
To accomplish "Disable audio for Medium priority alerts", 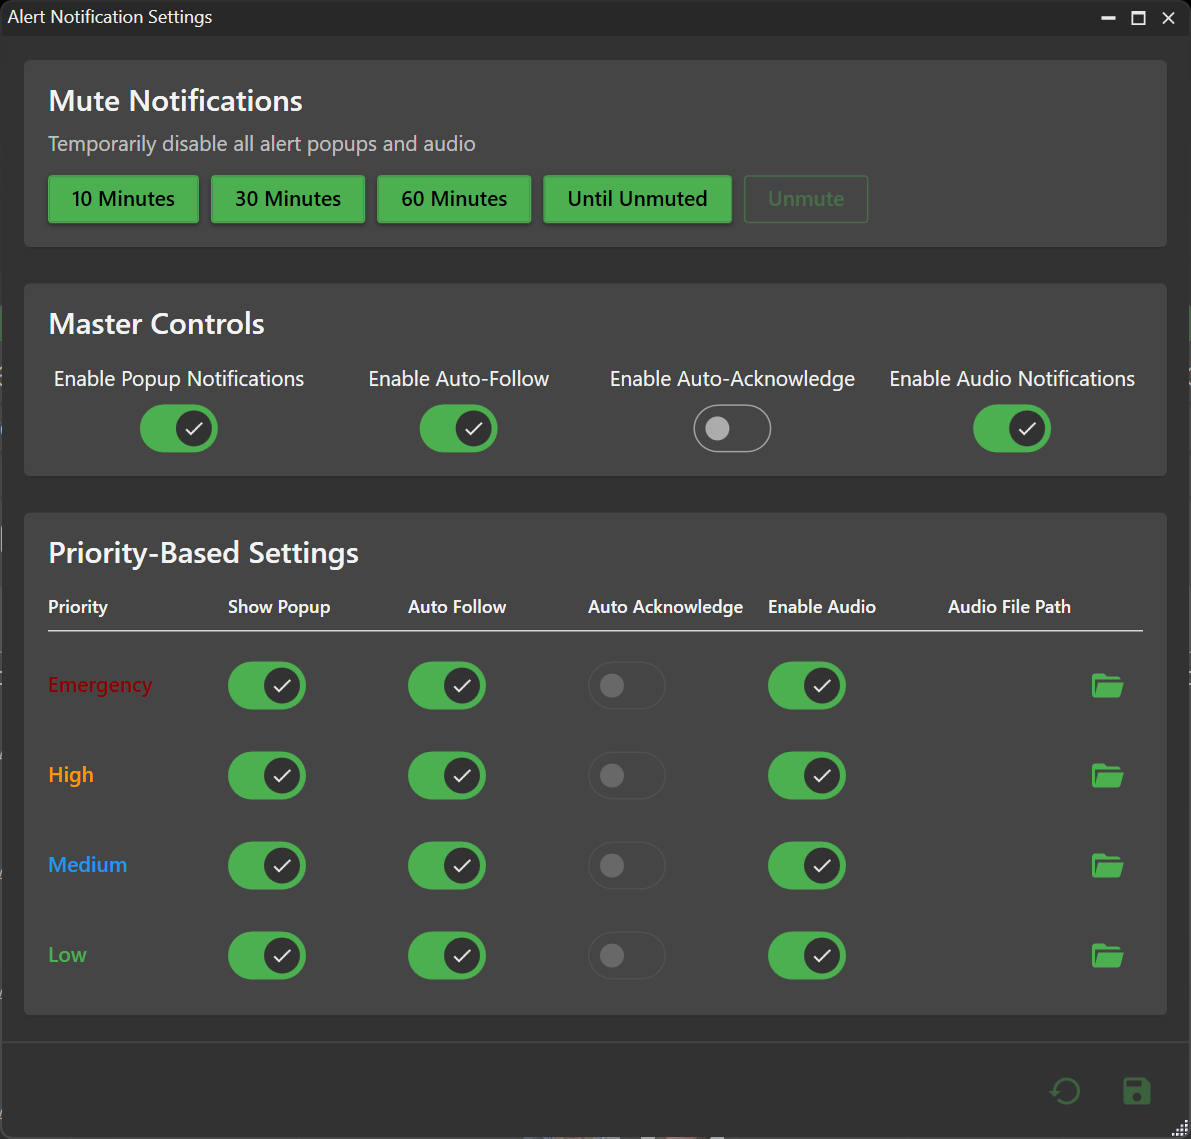I will [x=807, y=866].
